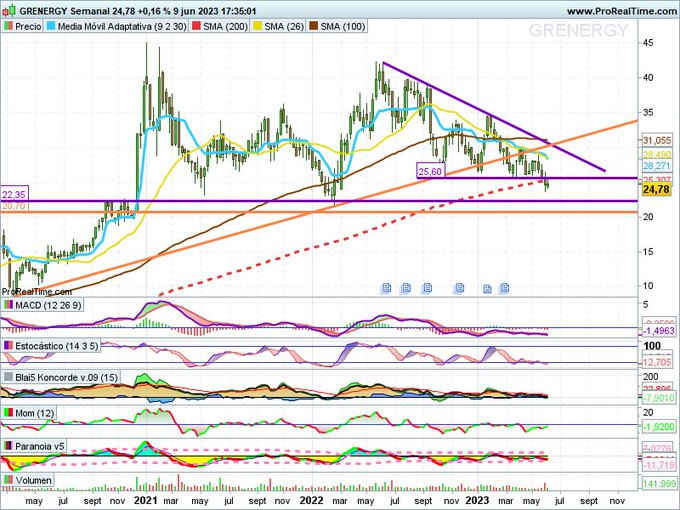
Task: Click the volume value 141 999
Action: 659,483
